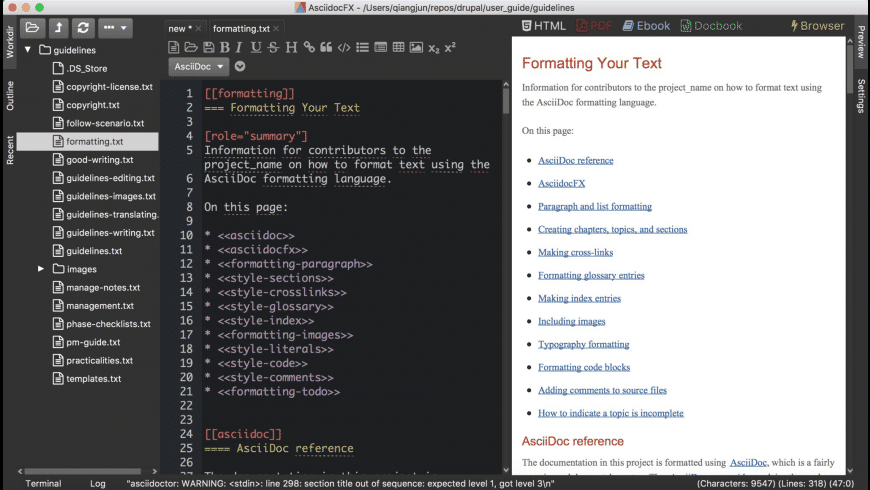
Task: Open guidelines-editing.txt in the file tree
Action: pyautogui.click(x=110, y=178)
